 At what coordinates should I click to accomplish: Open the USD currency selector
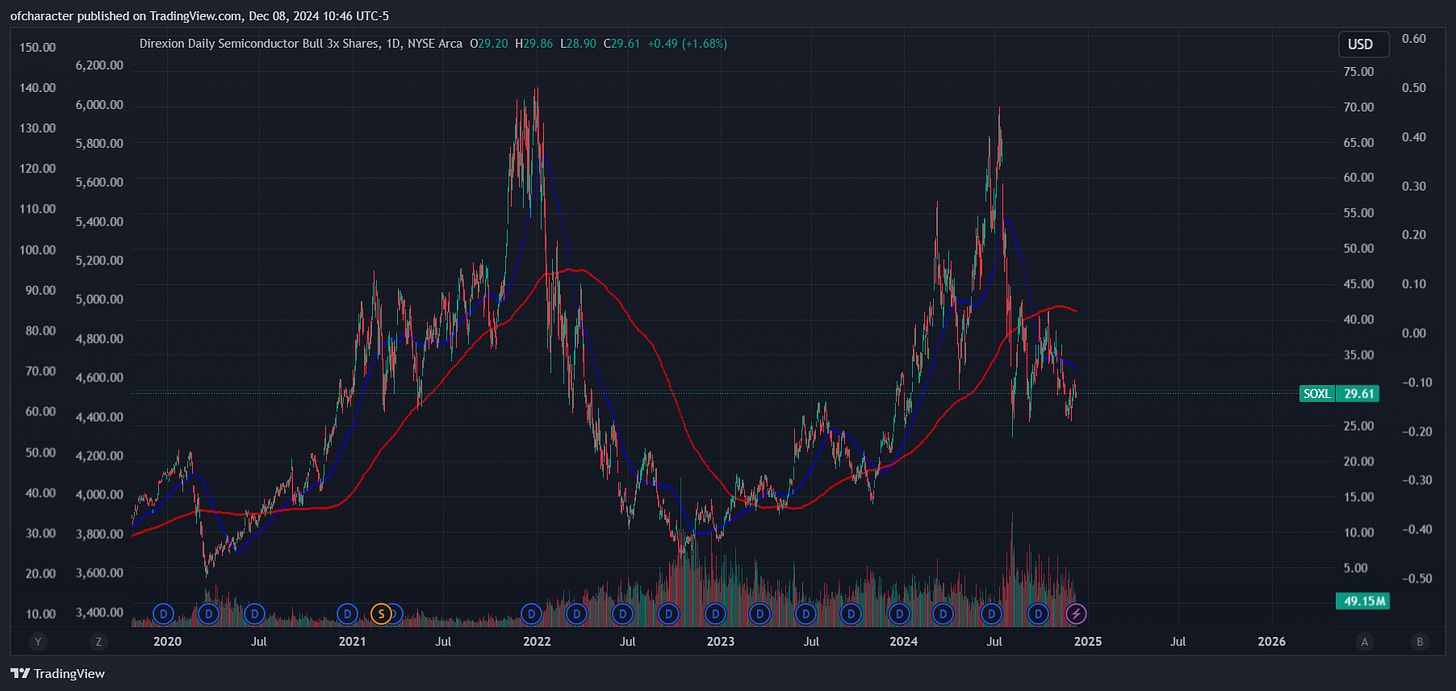click(x=1363, y=44)
